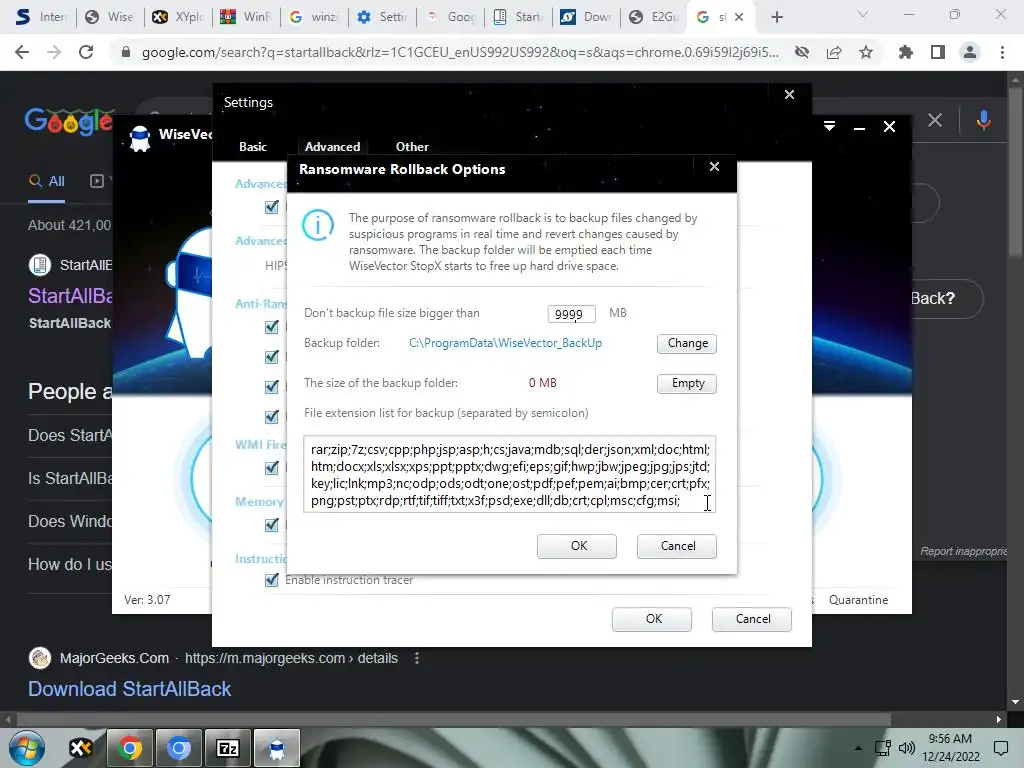This screenshot has height=768, width=1024.
Task: Open Quarantine in WiseVector window
Action: [x=858, y=600]
